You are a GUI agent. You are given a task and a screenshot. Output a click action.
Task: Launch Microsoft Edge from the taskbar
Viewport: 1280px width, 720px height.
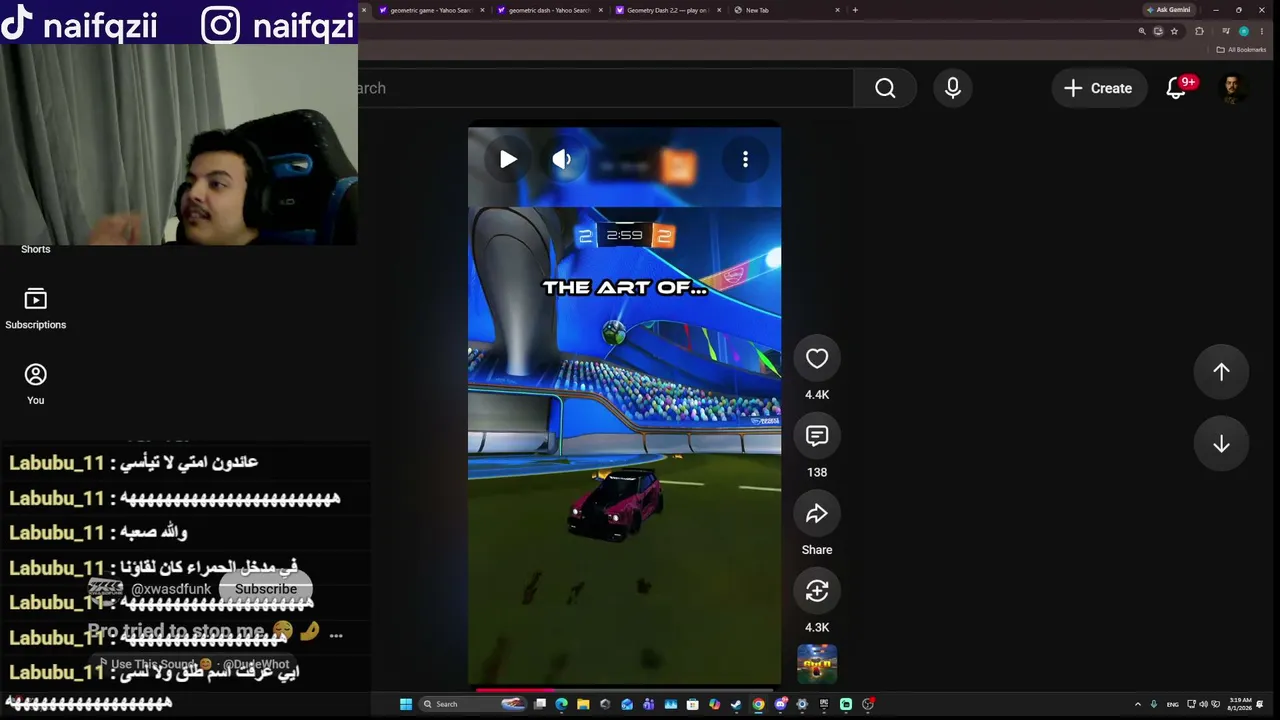561,704
